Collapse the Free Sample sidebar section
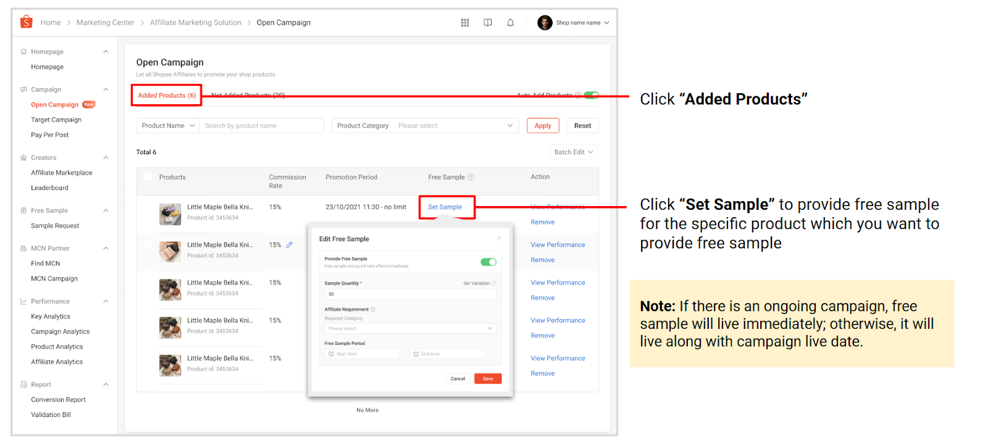This screenshot has width=988, height=443. [x=106, y=210]
